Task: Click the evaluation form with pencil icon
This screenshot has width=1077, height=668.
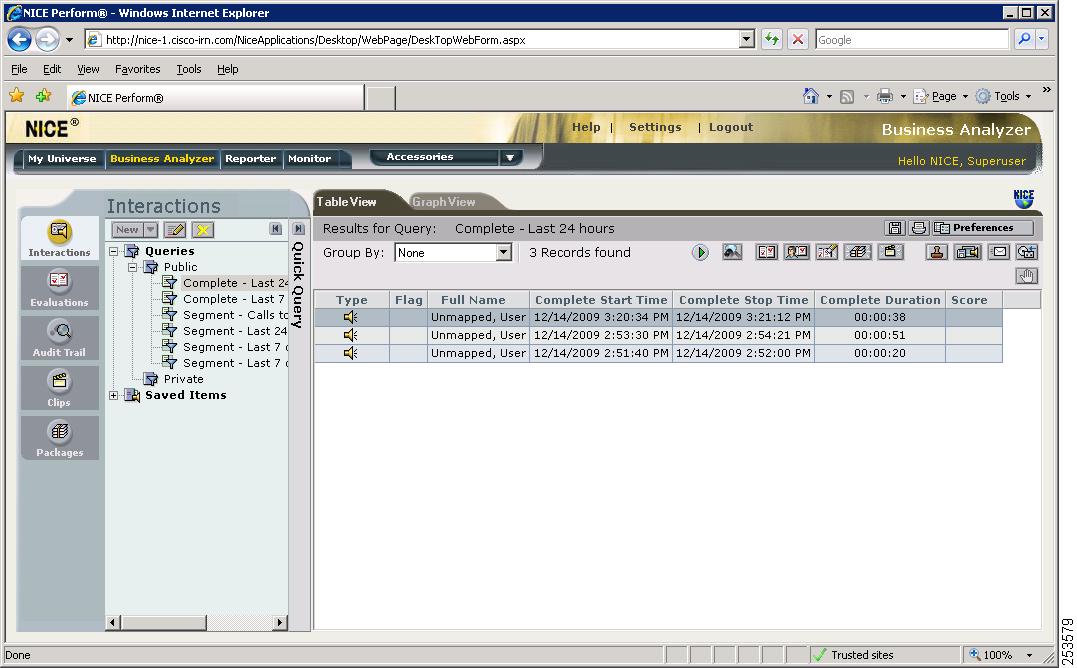Action: click(827, 252)
